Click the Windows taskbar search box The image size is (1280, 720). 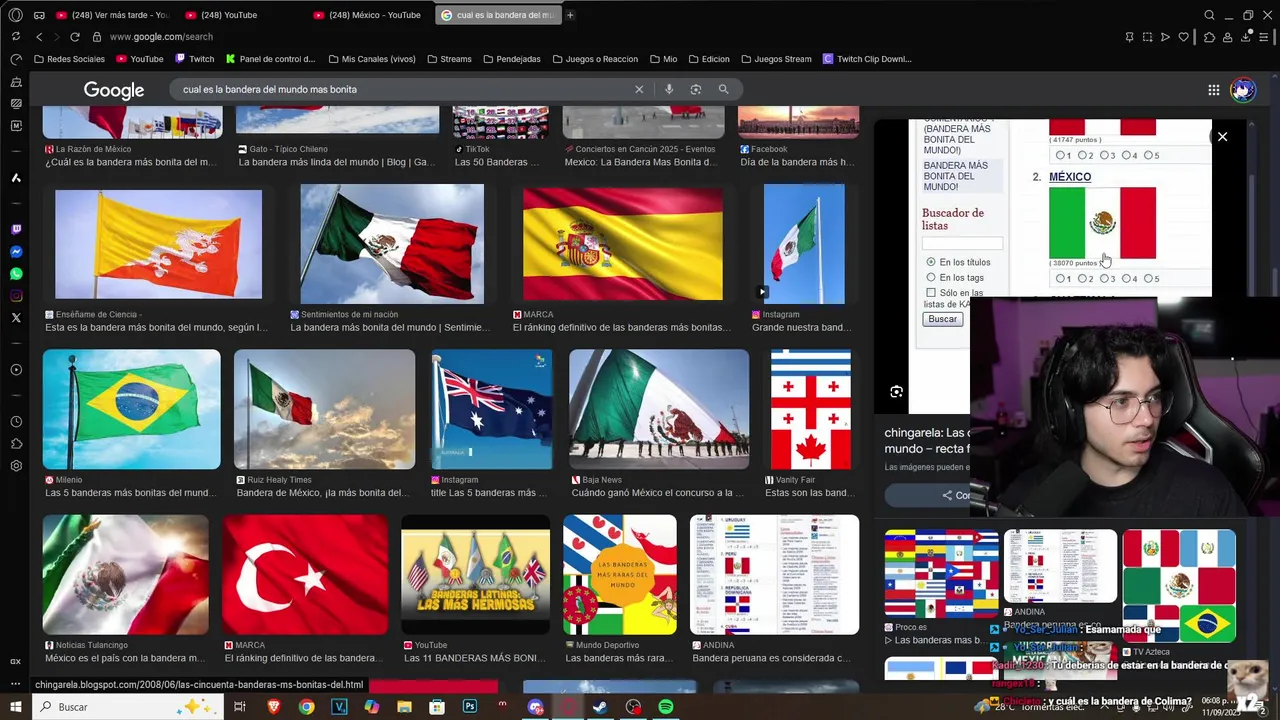130,707
